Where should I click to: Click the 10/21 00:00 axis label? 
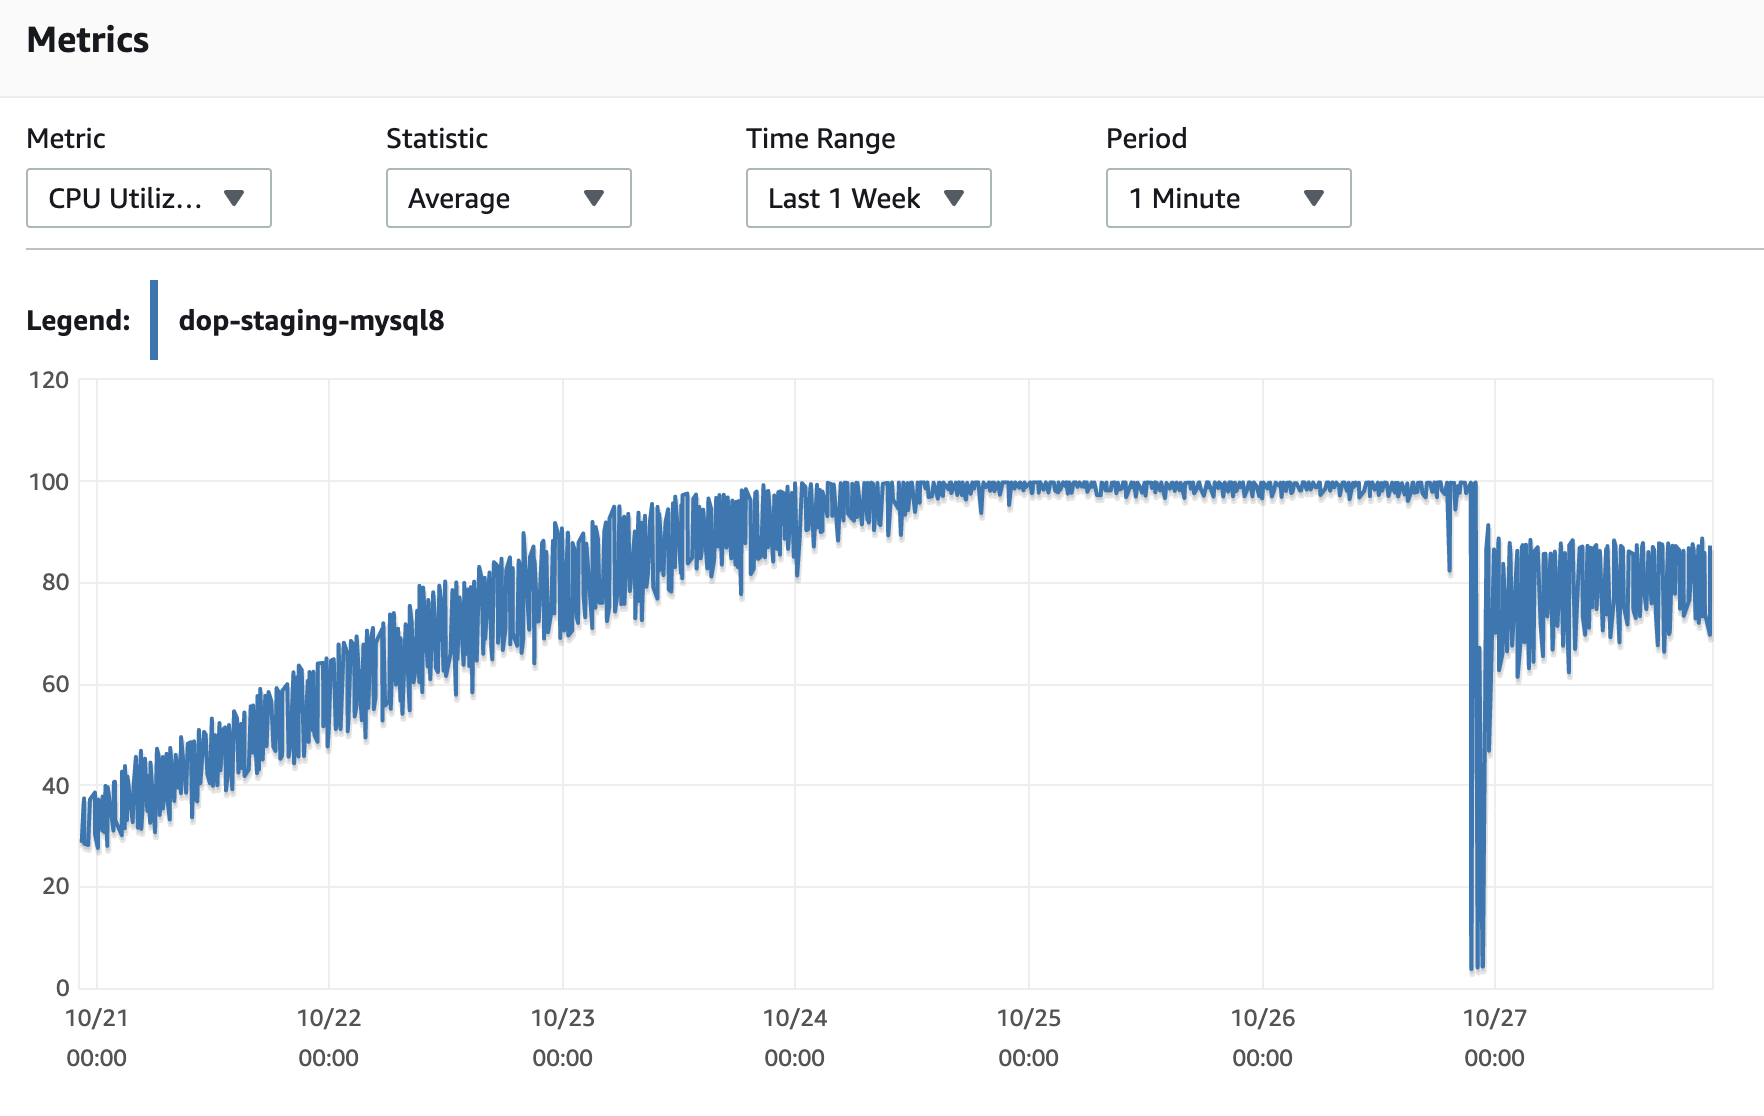click(x=98, y=1037)
